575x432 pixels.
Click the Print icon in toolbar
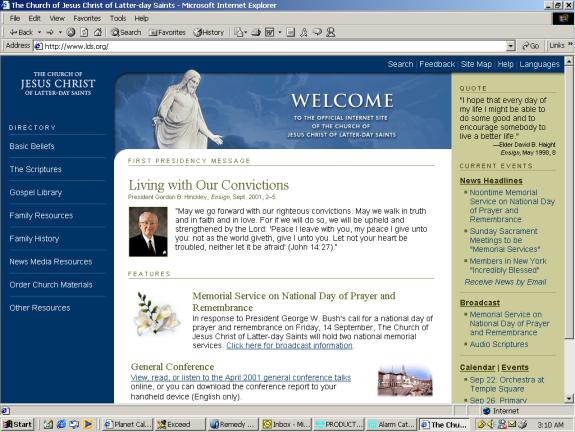coord(256,32)
